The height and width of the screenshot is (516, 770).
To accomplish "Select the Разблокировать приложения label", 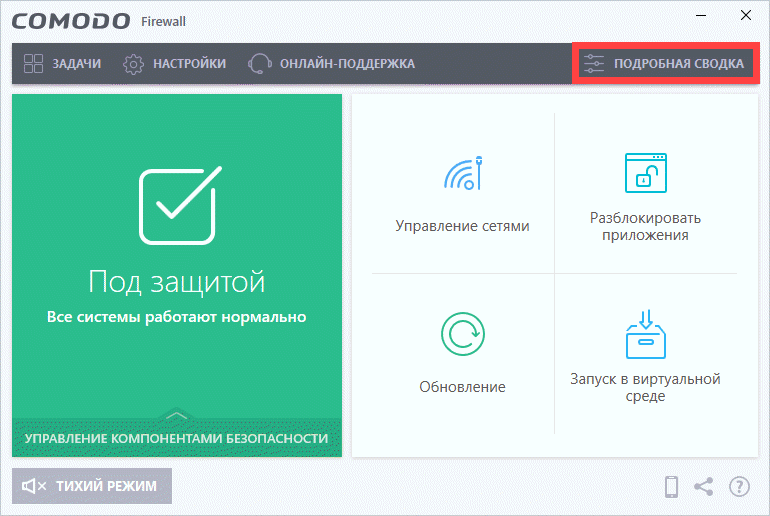I will click(645, 226).
